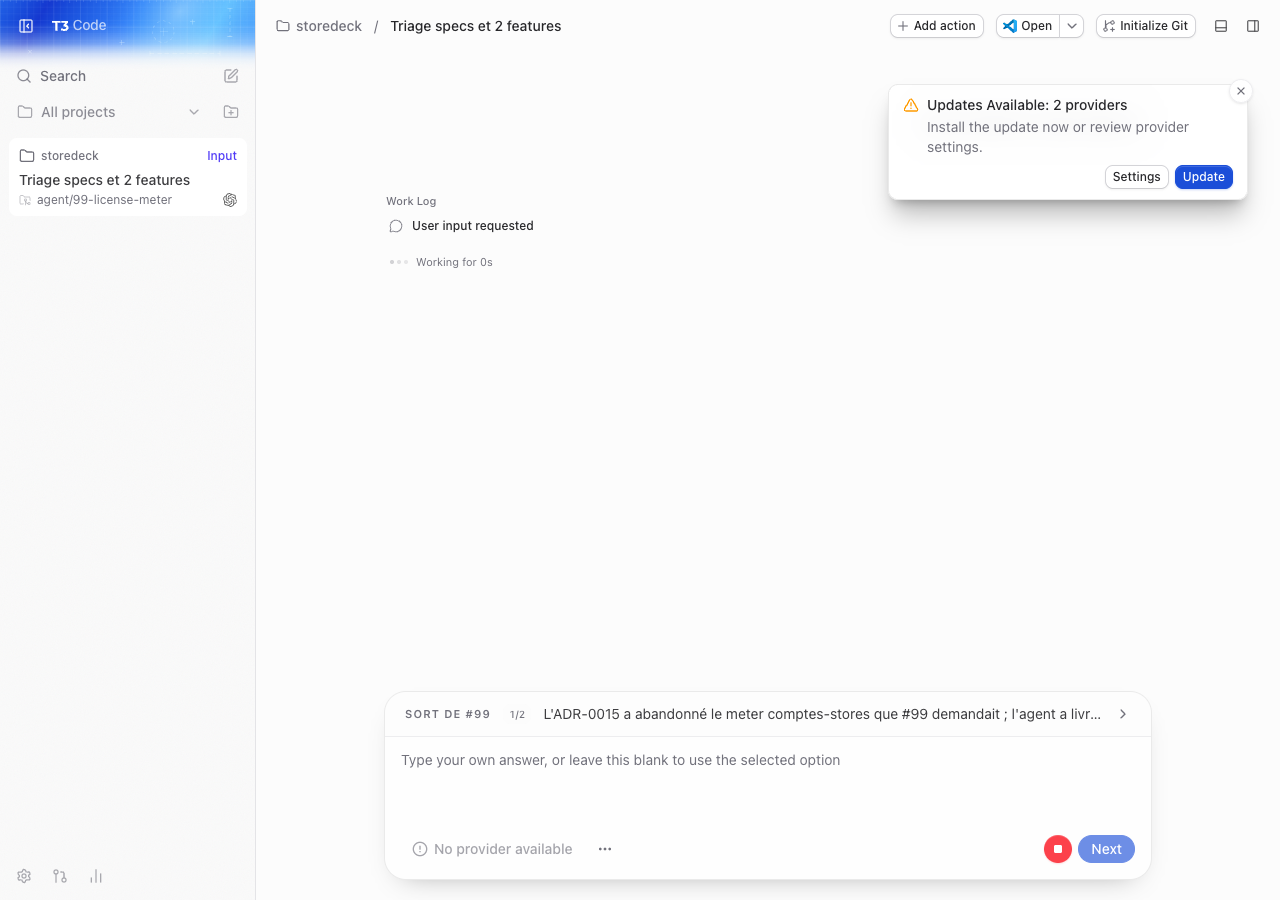Click the Add action button

point(937,26)
